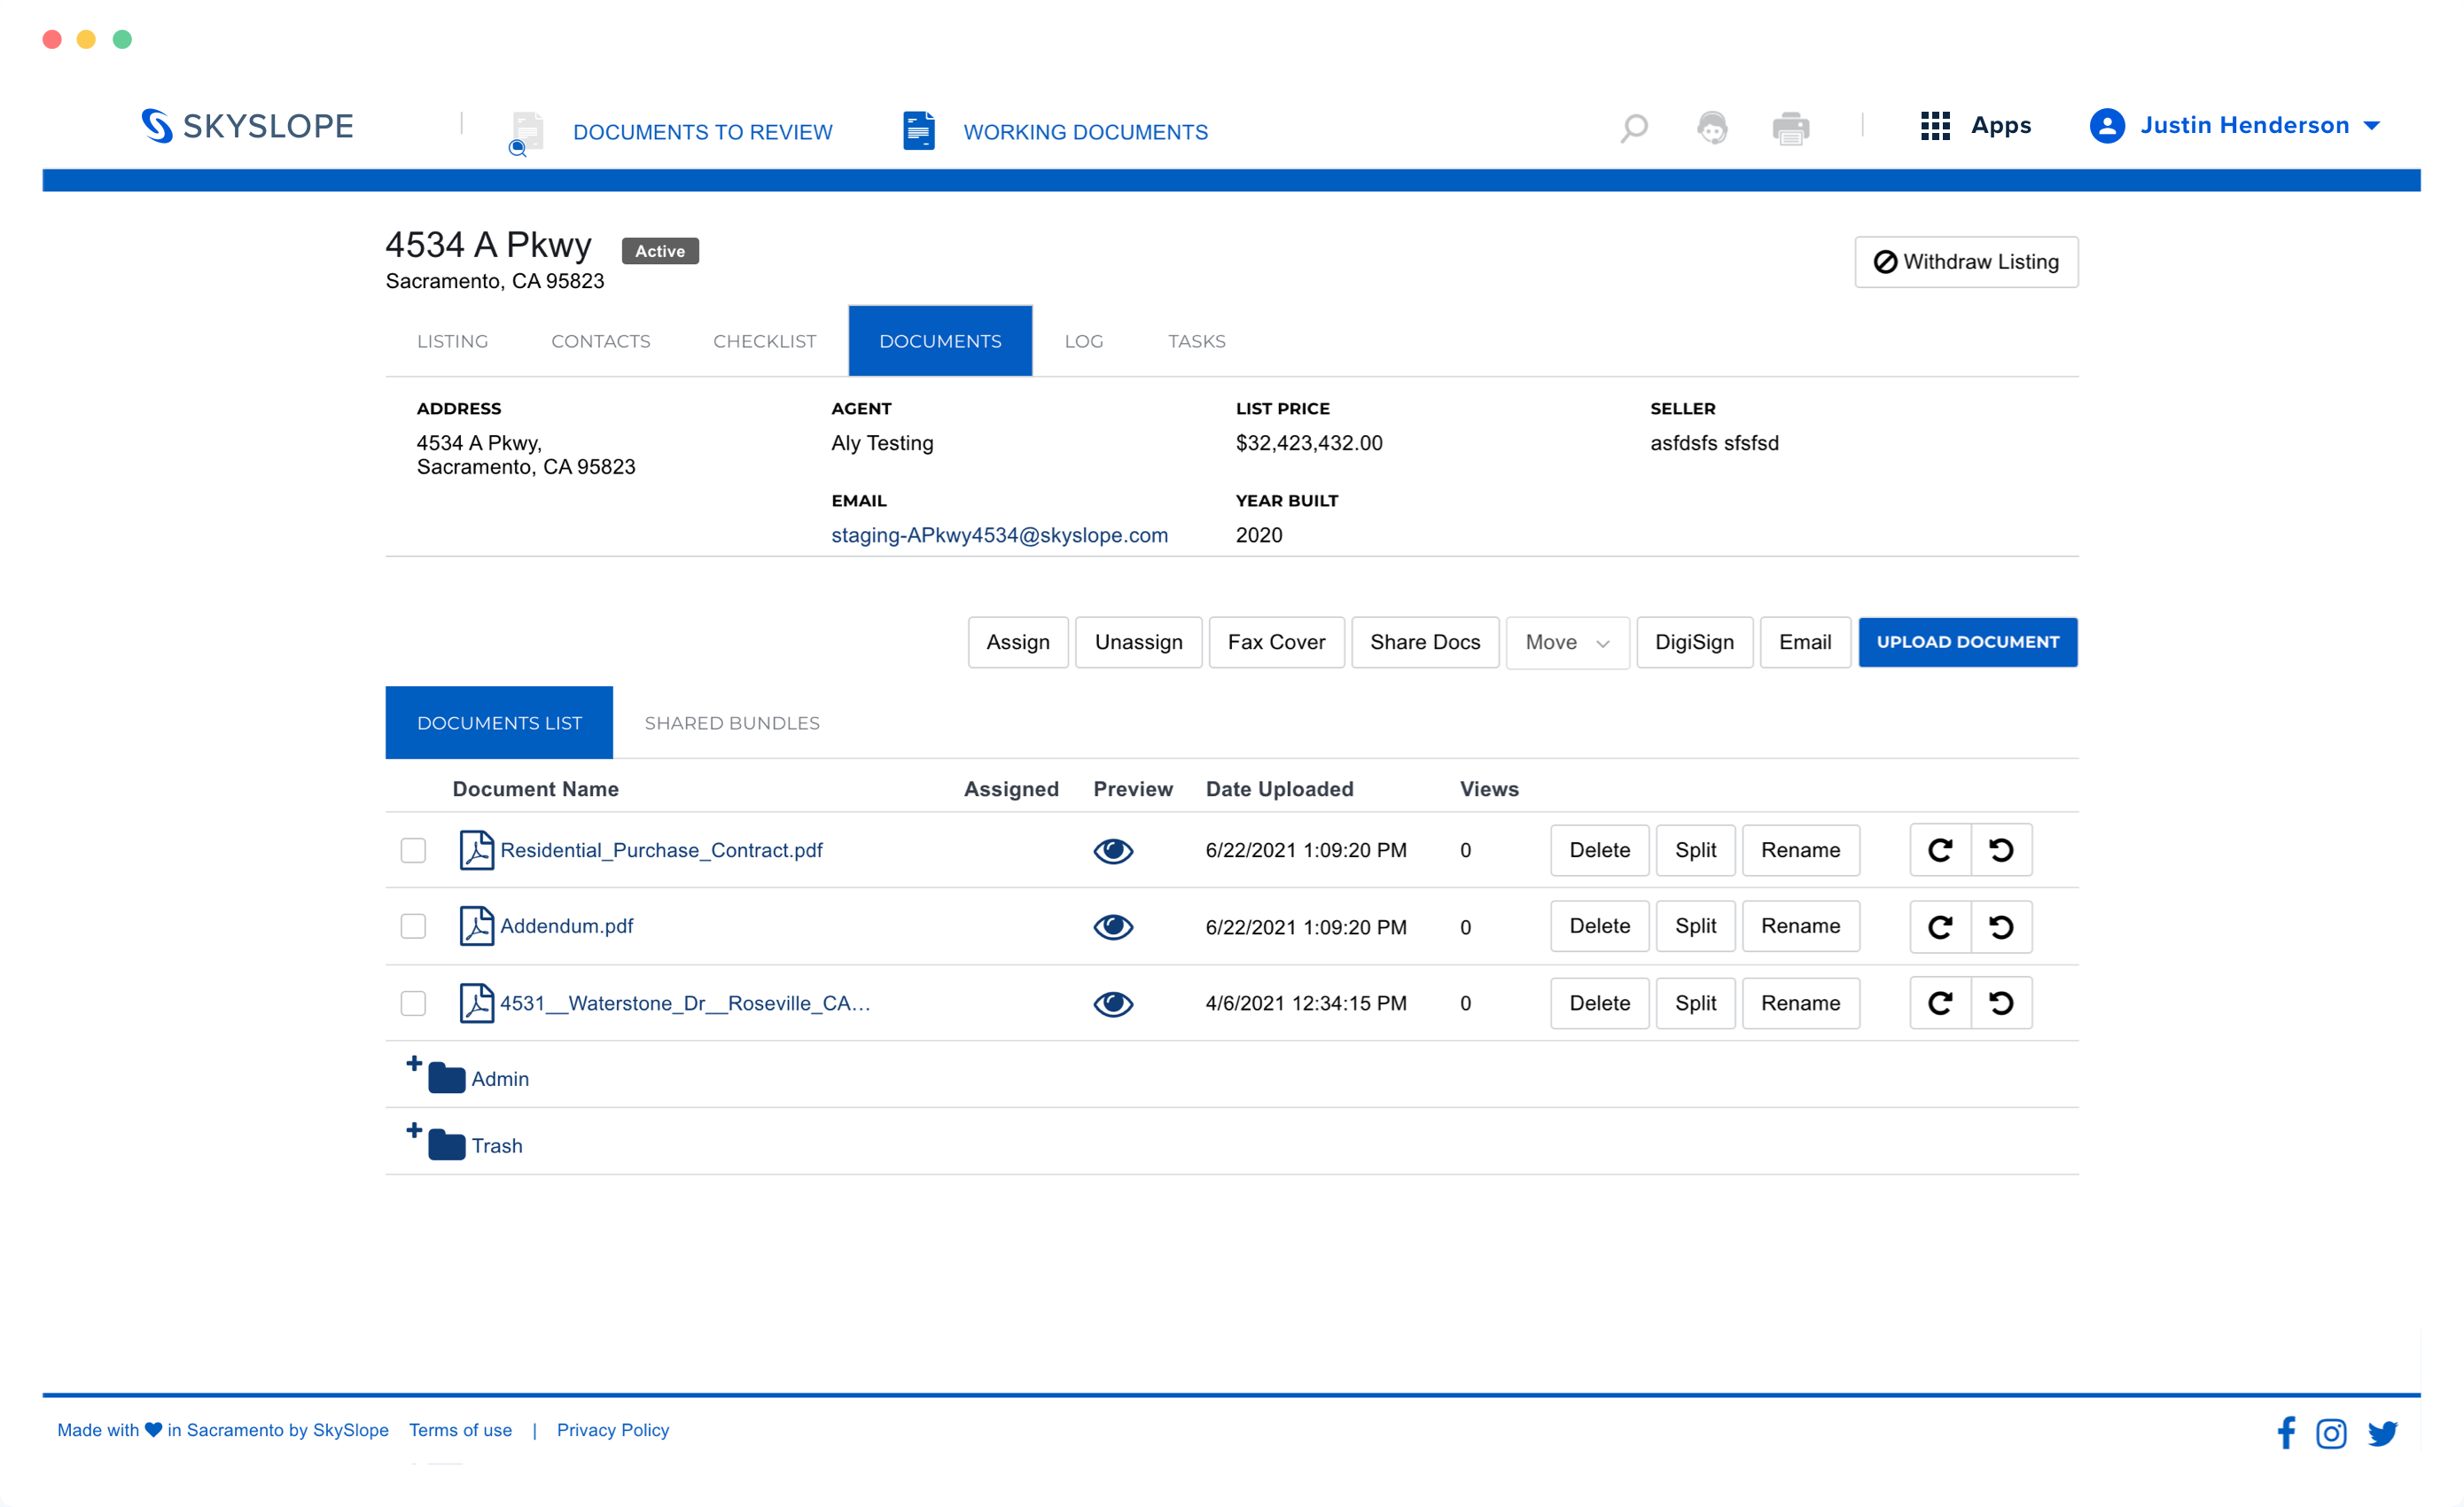This screenshot has height=1507, width=2464.
Task: Select the Addendum.pdf checkbox
Action: click(x=413, y=927)
